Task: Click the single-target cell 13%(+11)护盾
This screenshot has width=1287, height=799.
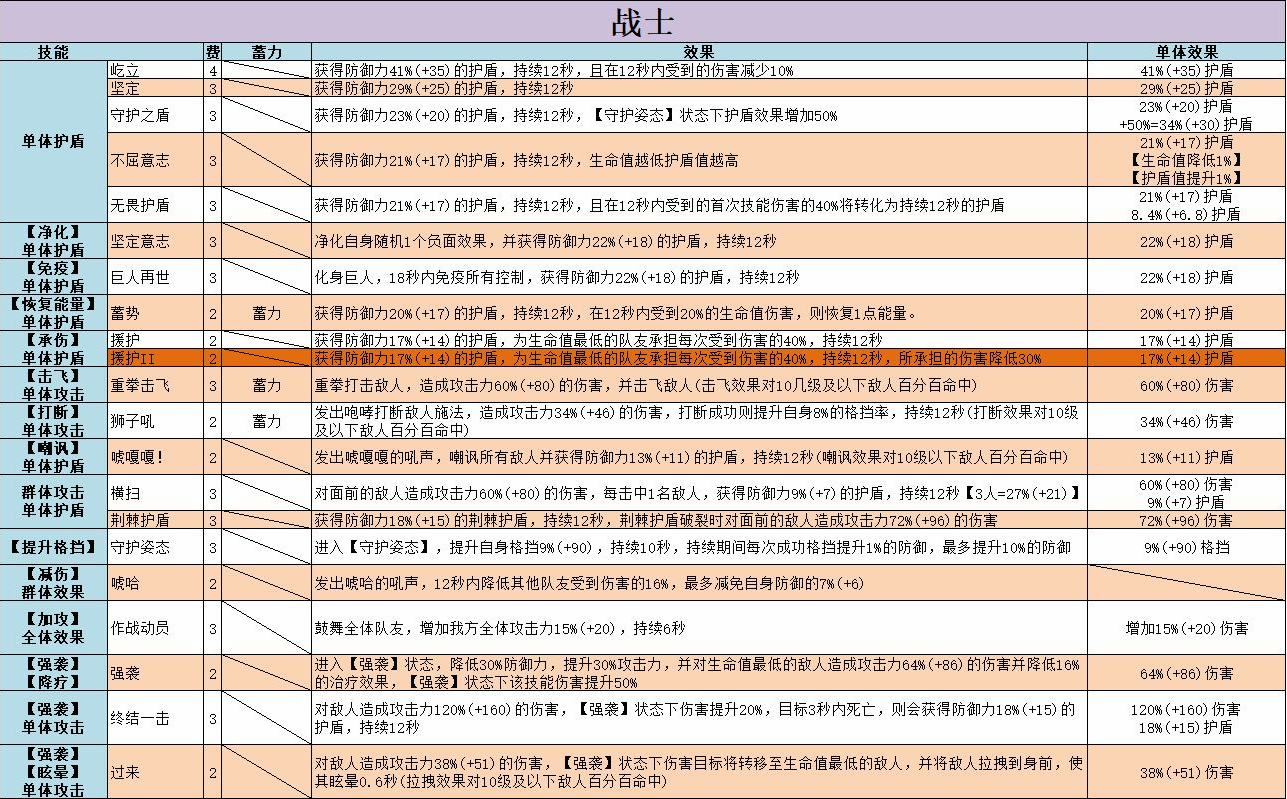Action: (x=1187, y=457)
